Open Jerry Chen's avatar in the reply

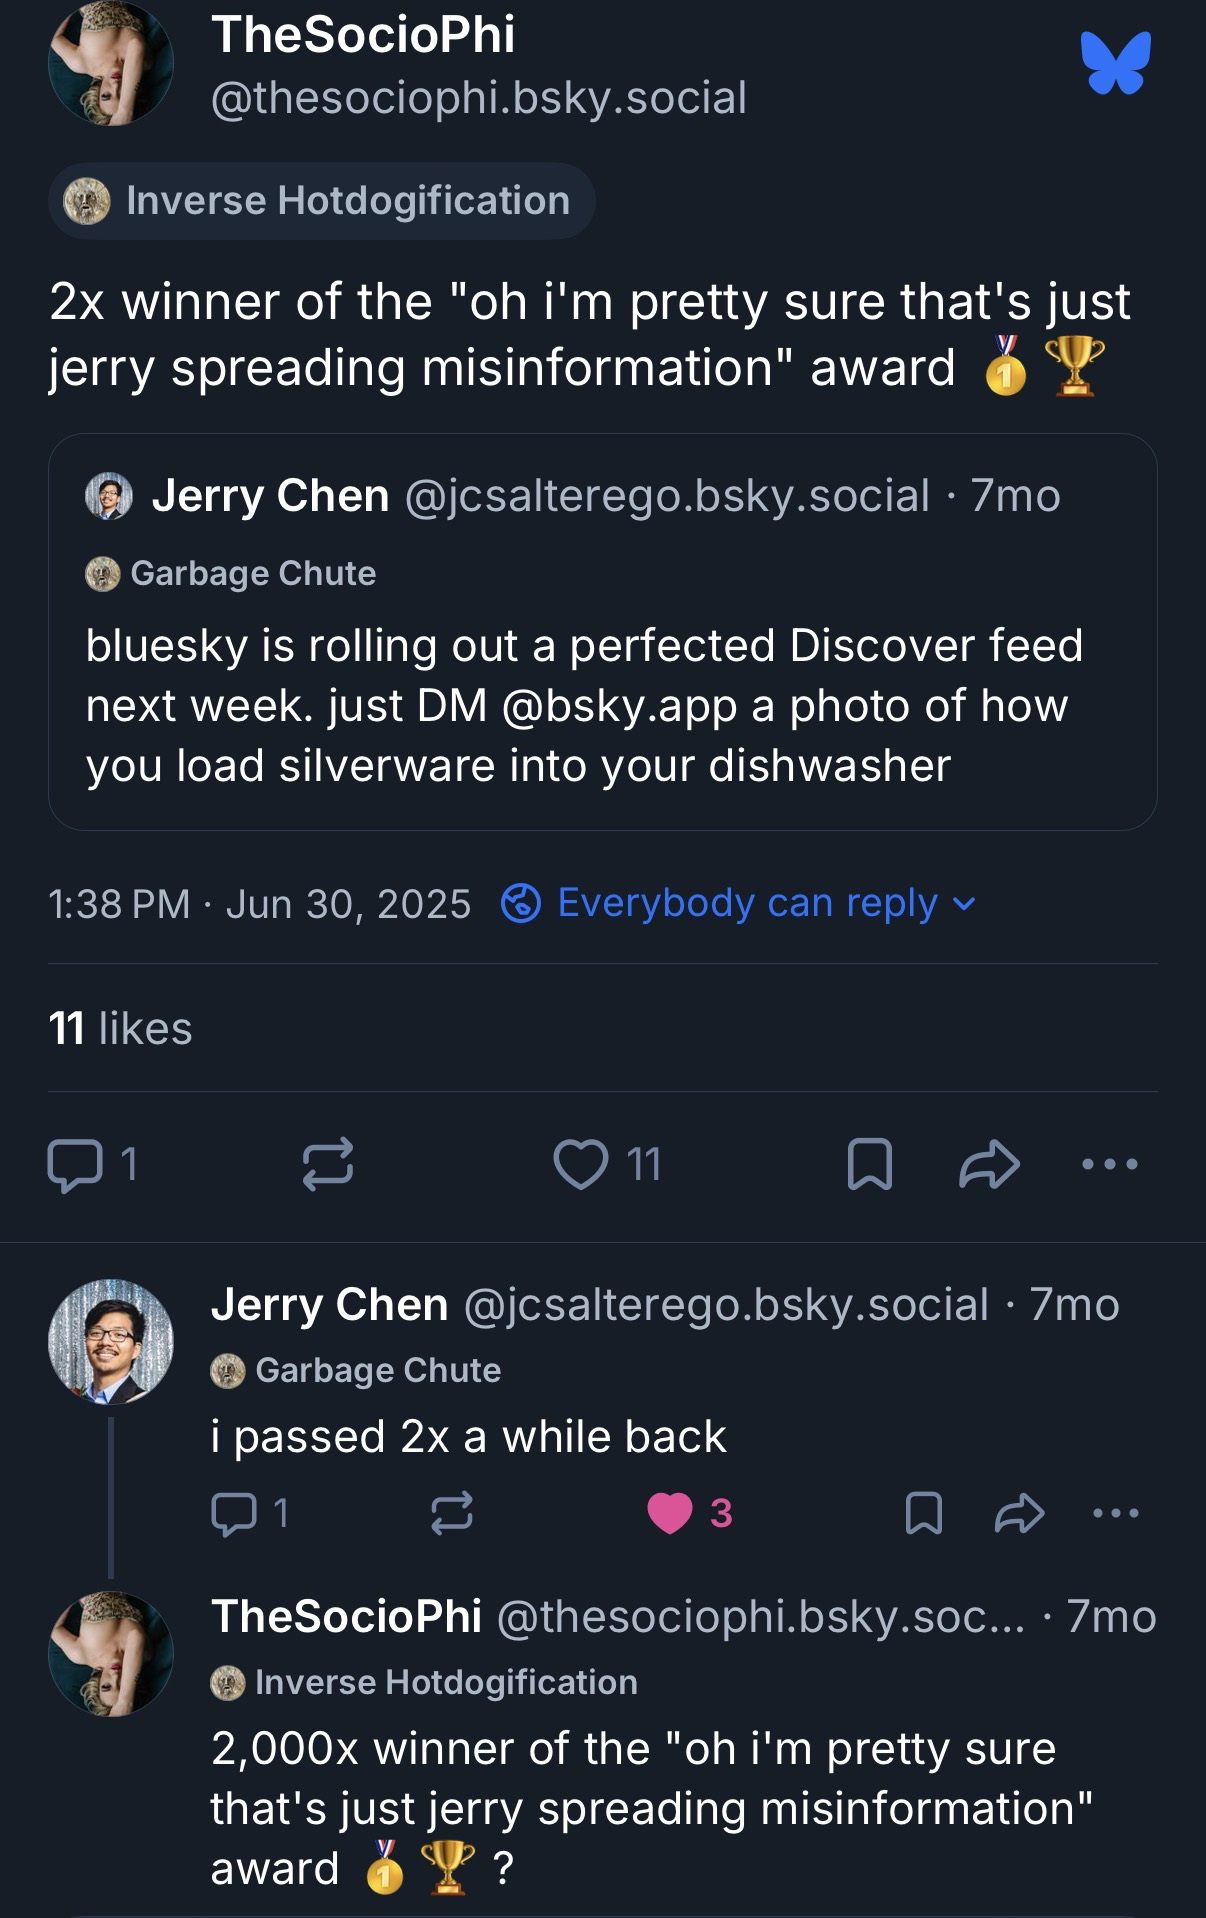(x=111, y=1341)
